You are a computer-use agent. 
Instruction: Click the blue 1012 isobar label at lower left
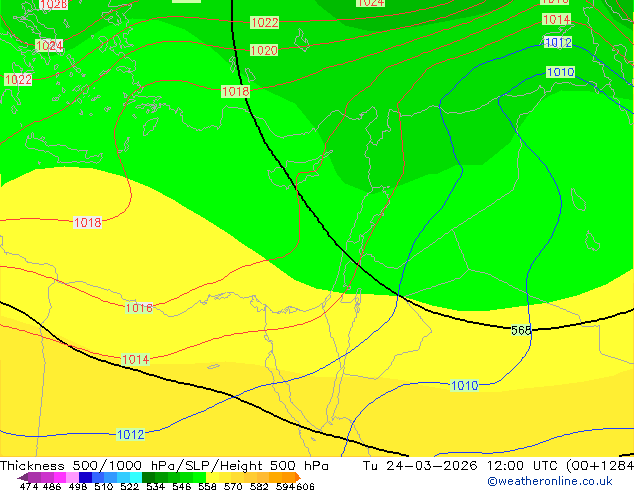pos(130,434)
